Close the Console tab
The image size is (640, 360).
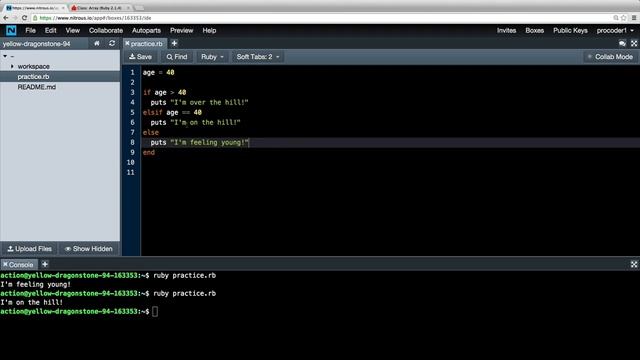[5, 264]
